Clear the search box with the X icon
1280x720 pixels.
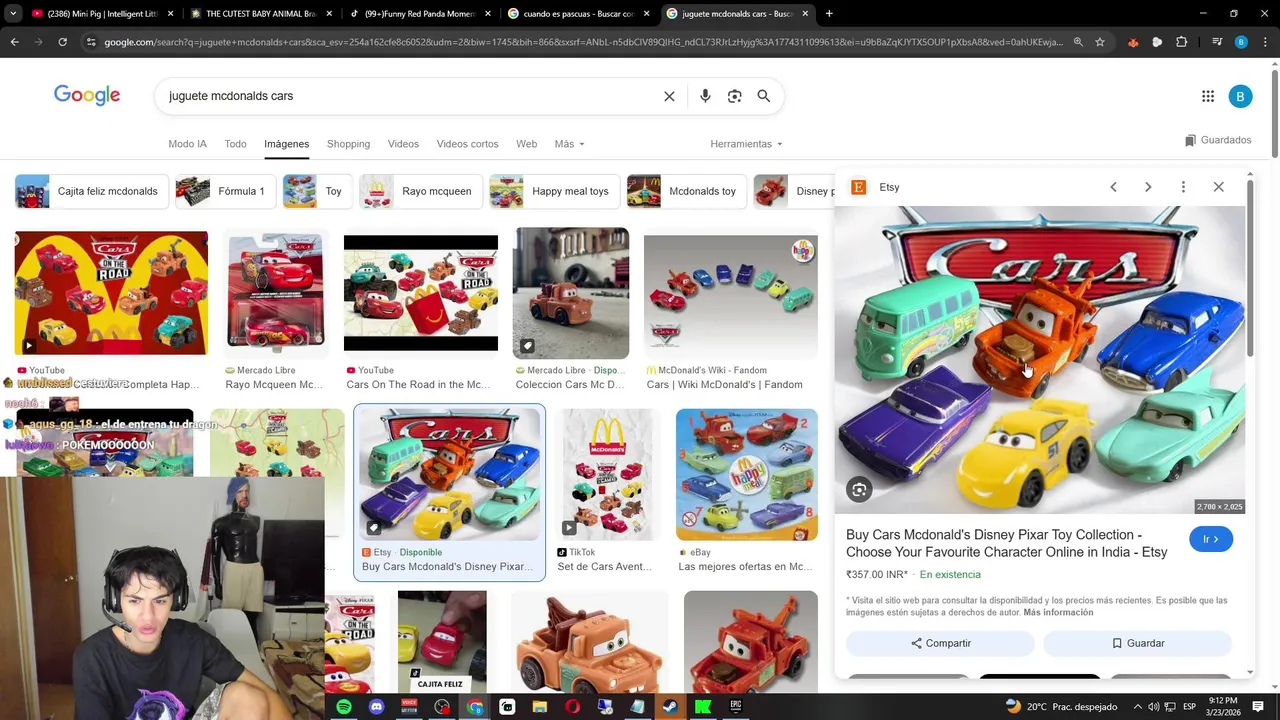tap(669, 96)
